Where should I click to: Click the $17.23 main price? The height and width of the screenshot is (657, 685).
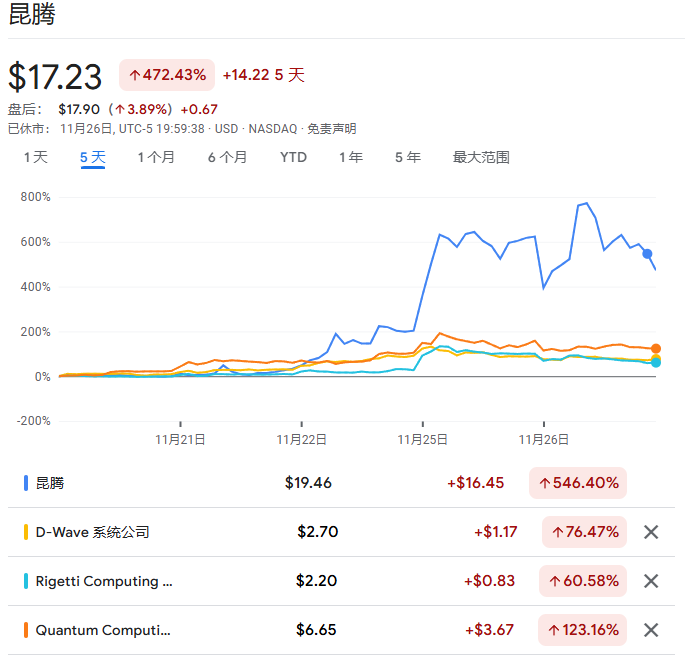click(x=55, y=77)
